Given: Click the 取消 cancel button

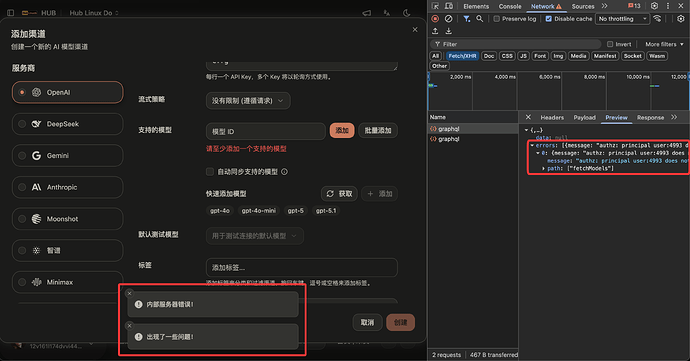Looking at the screenshot, I should (x=367, y=323).
